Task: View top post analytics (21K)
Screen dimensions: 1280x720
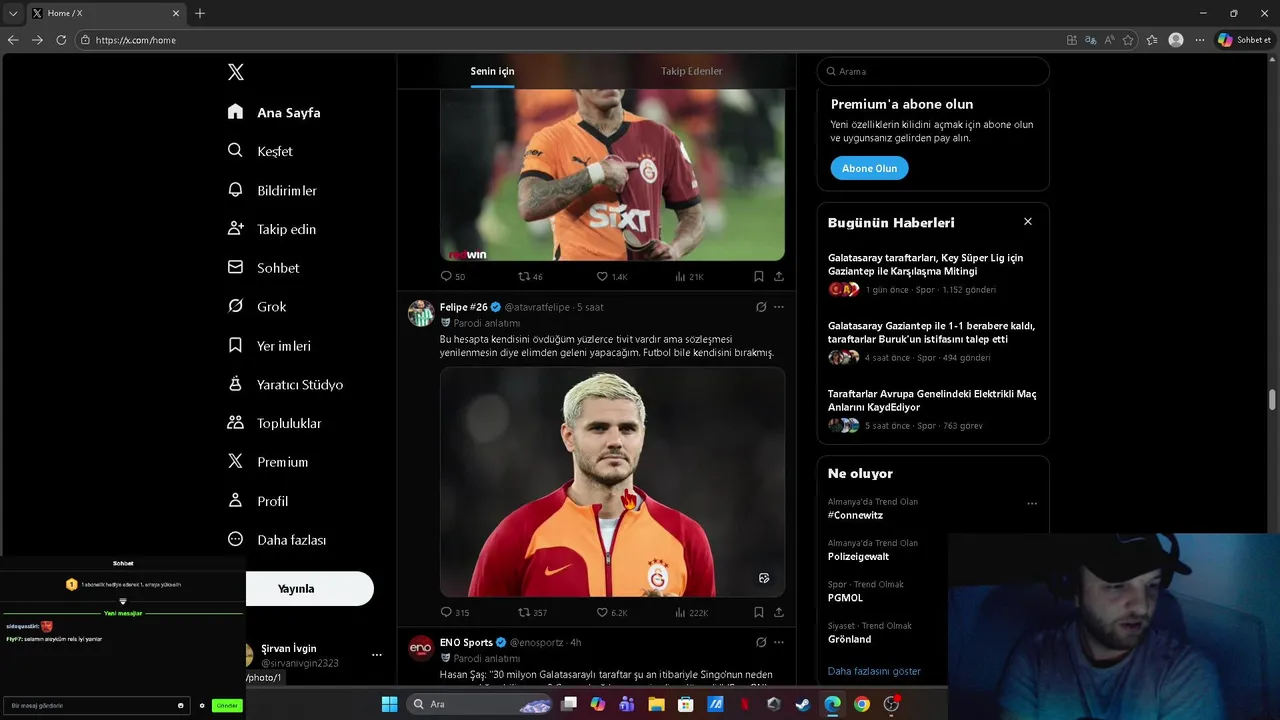Action: (x=689, y=276)
